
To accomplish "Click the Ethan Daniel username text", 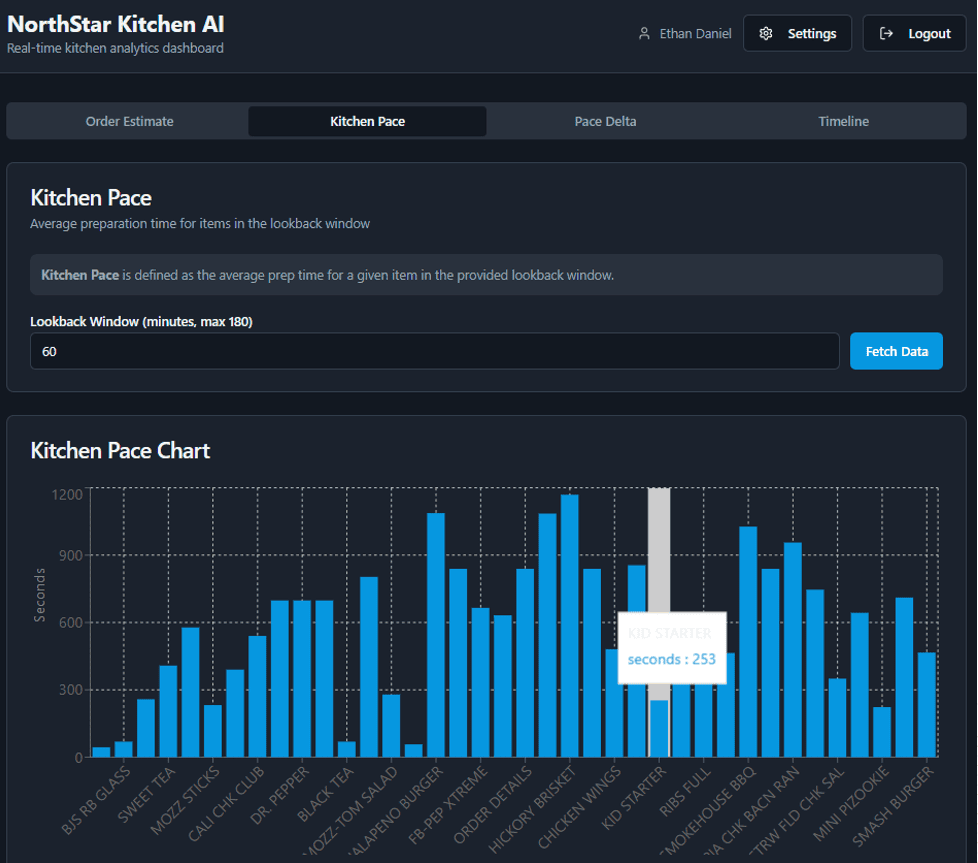I will pos(695,34).
